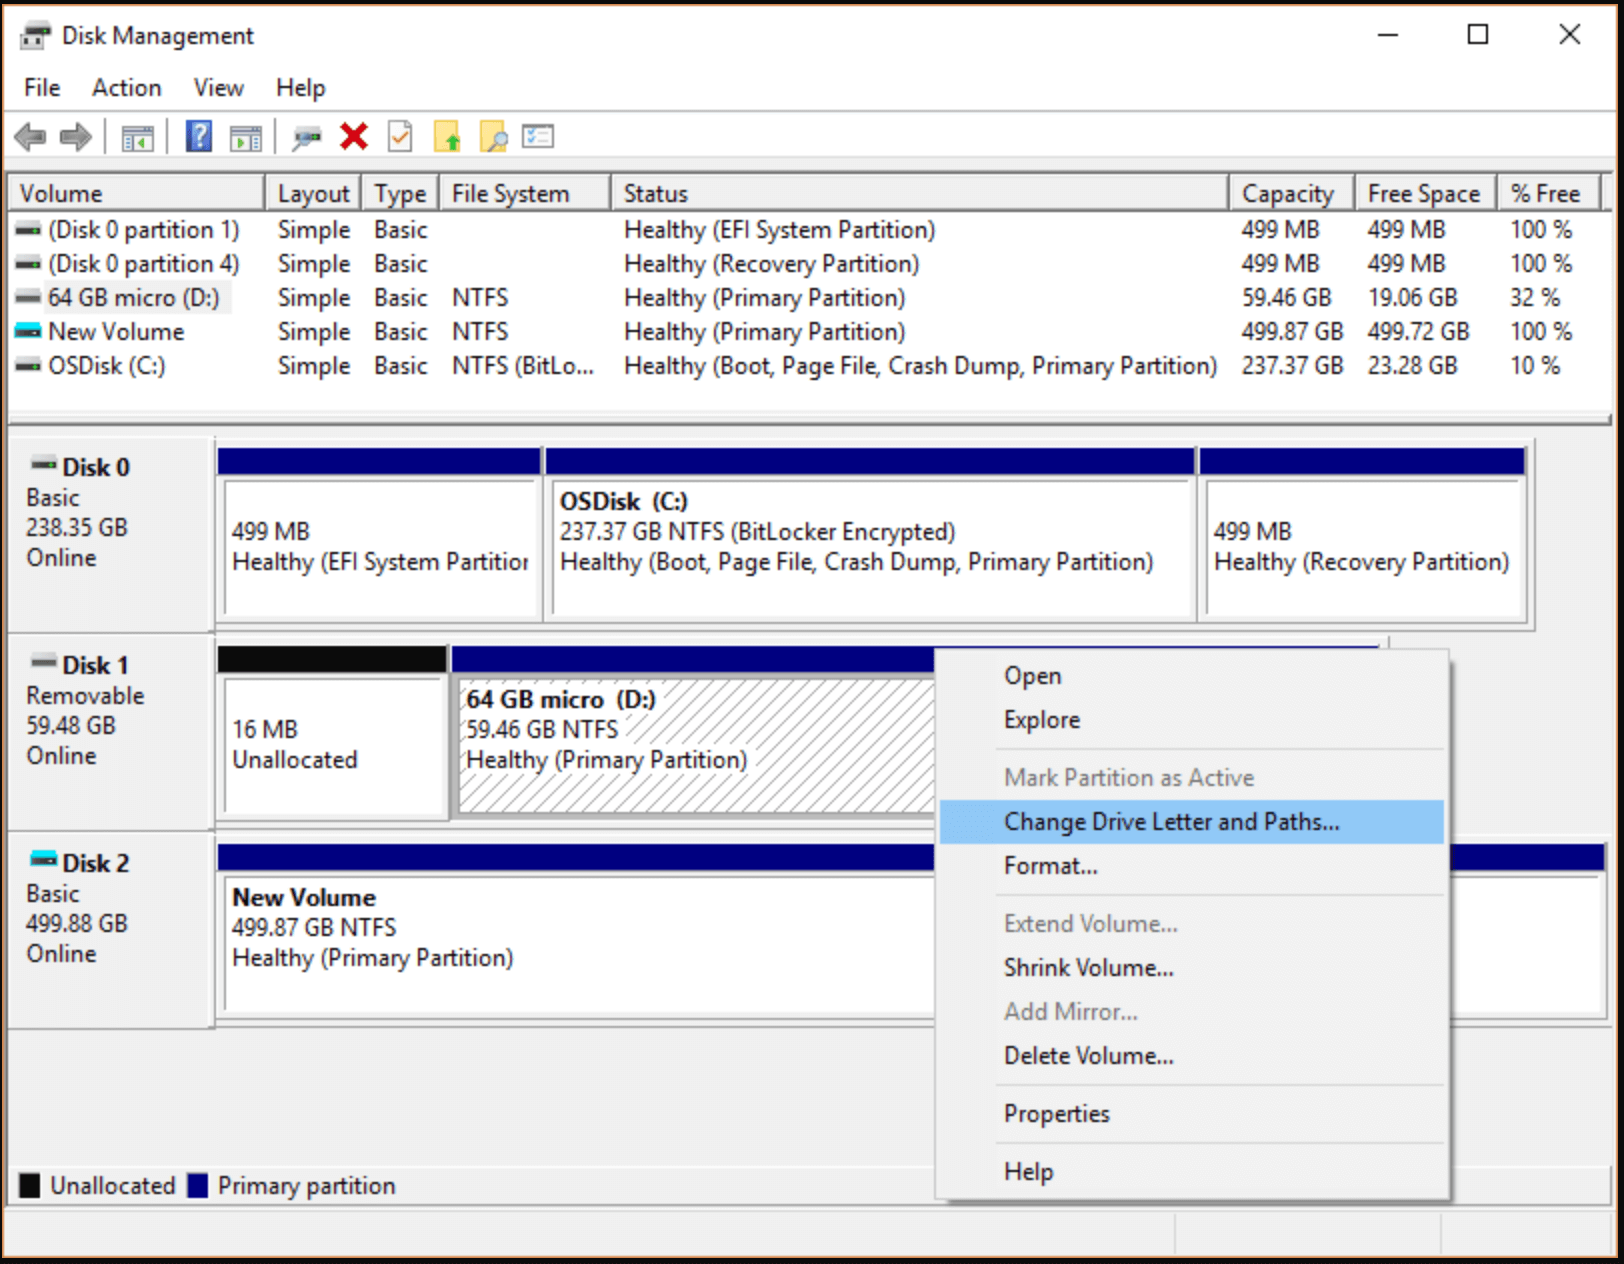1624x1264 pixels.
Task: Open the View menu
Action: coord(217,88)
